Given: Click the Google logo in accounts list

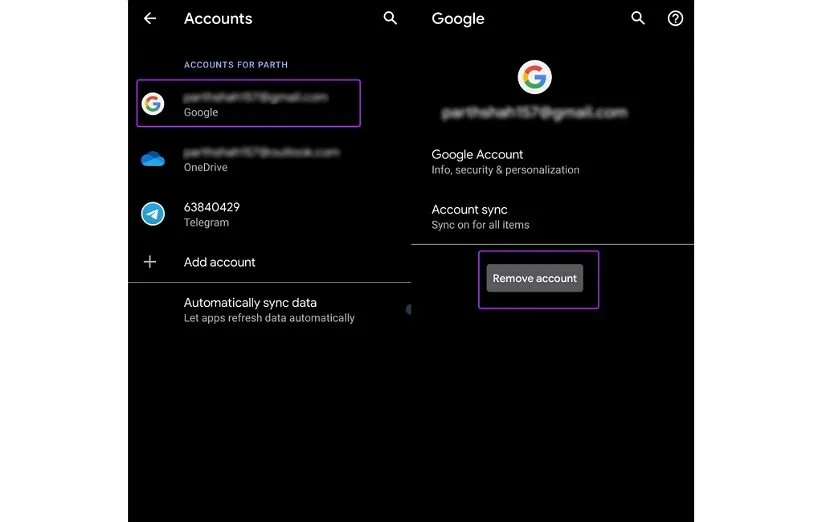Looking at the screenshot, I should [x=152, y=104].
